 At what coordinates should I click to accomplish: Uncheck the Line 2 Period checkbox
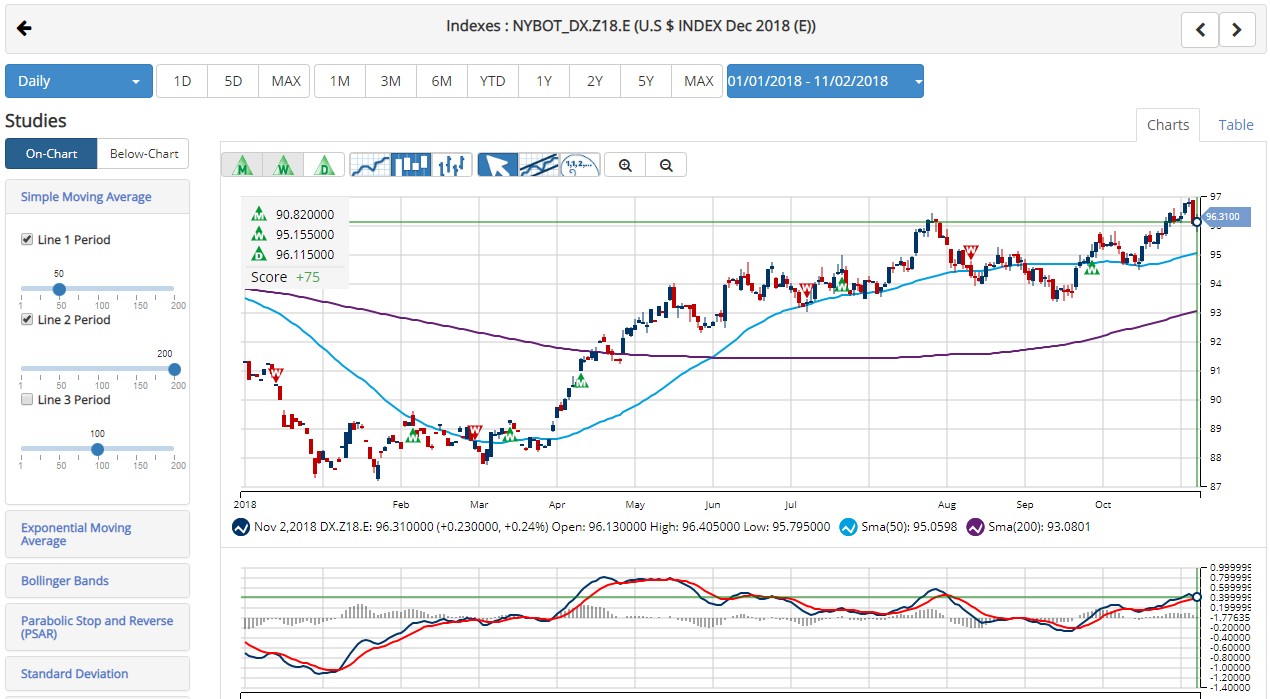26,319
